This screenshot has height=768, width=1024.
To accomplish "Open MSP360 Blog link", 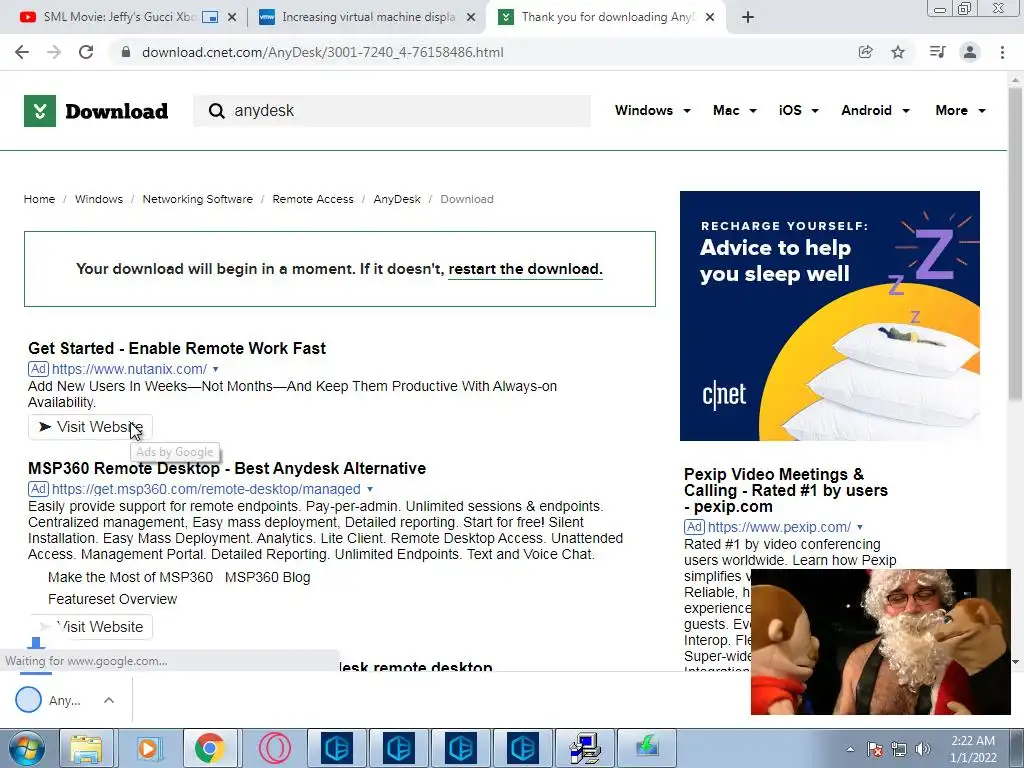I will 267,577.
